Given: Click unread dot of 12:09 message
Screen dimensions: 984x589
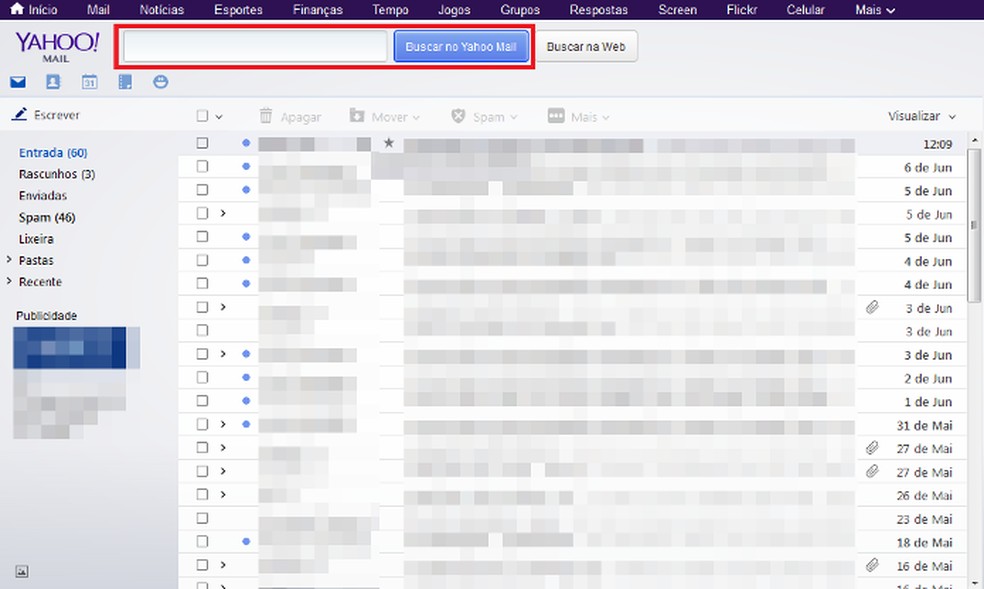Looking at the screenshot, I should [246, 143].
